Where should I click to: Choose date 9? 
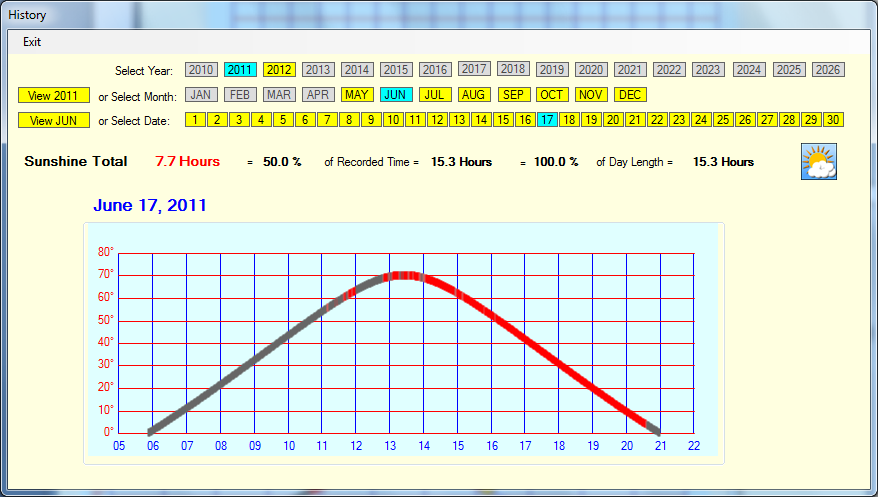pos(371,120)
